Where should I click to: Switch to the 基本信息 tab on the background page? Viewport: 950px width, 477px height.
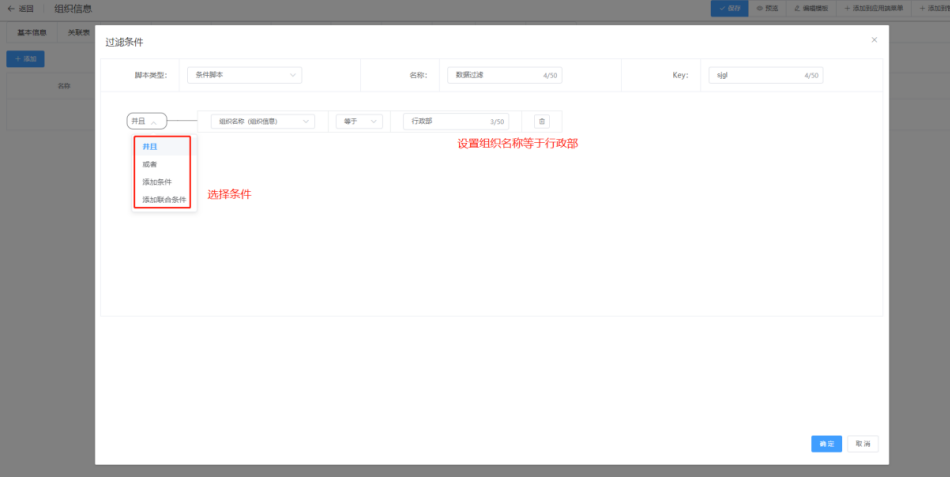32,33
